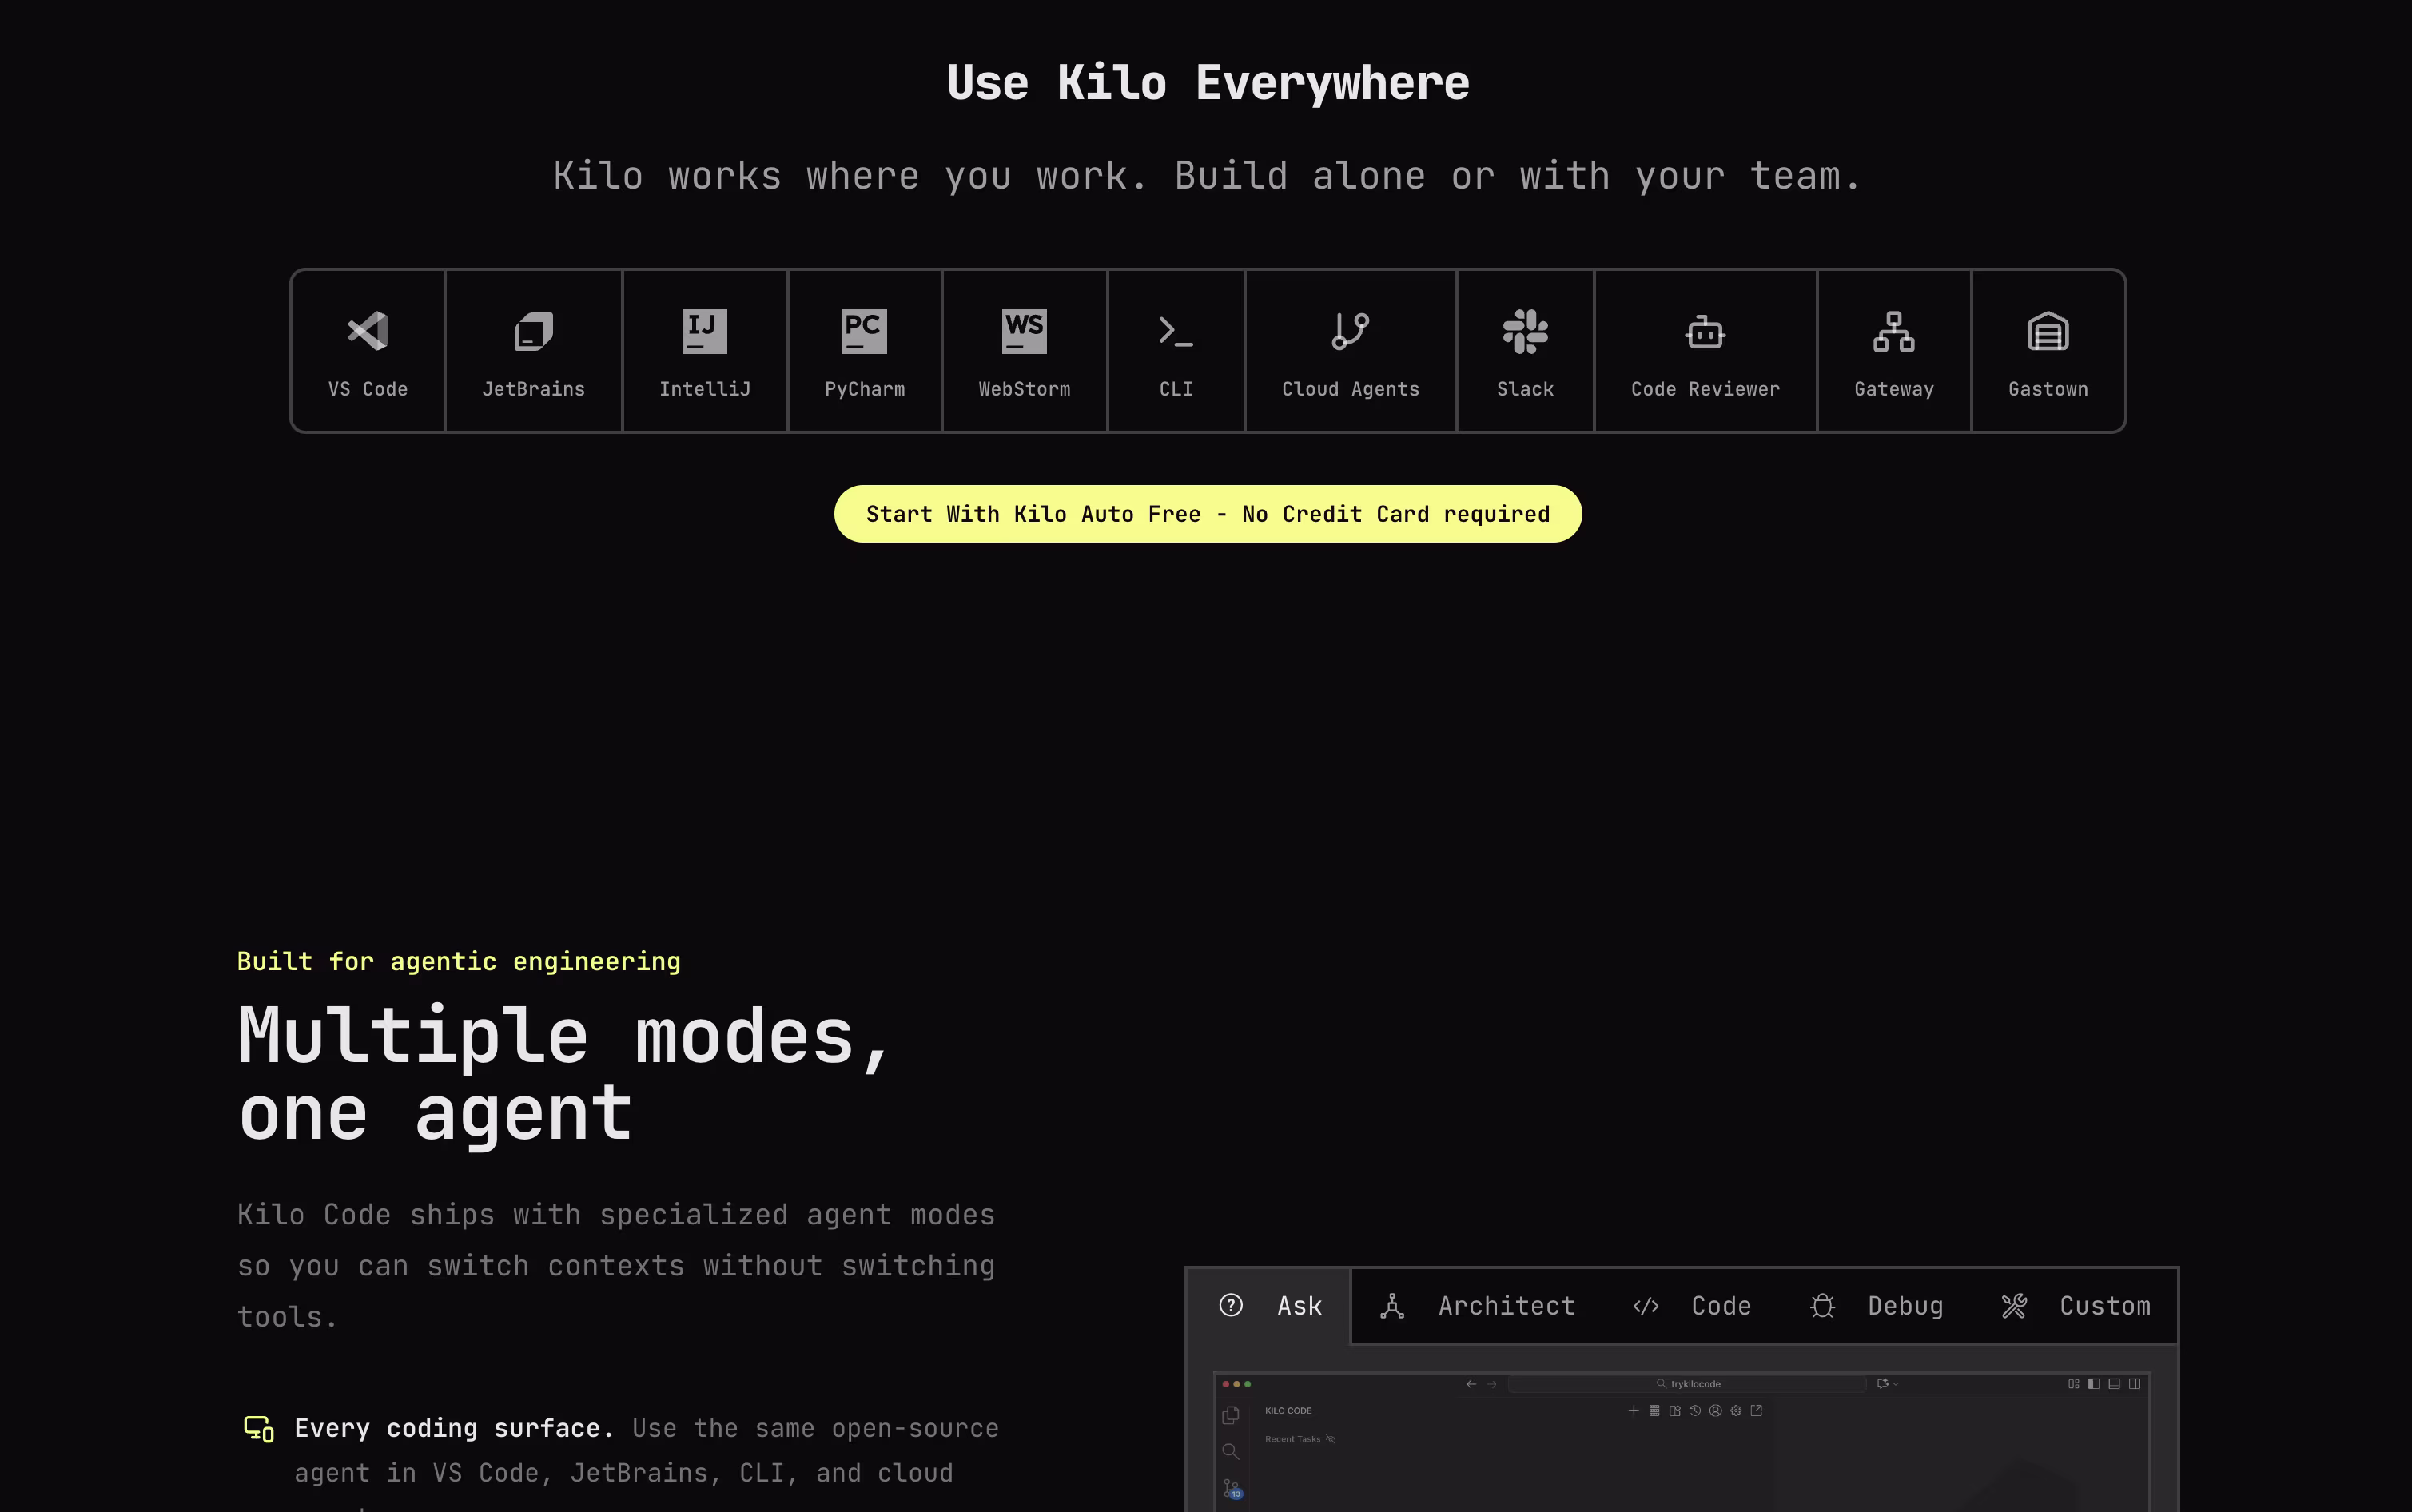Image resolution: width=2412 pixels, height=1512 pixels.
Task: Click the Gastown label text
Action: click(2048, 389)
